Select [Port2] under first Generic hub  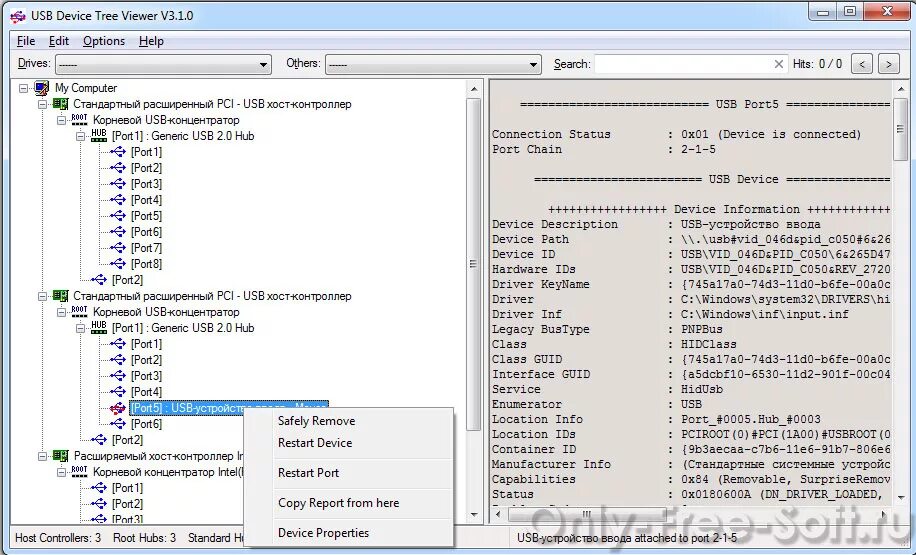(146, 168)
